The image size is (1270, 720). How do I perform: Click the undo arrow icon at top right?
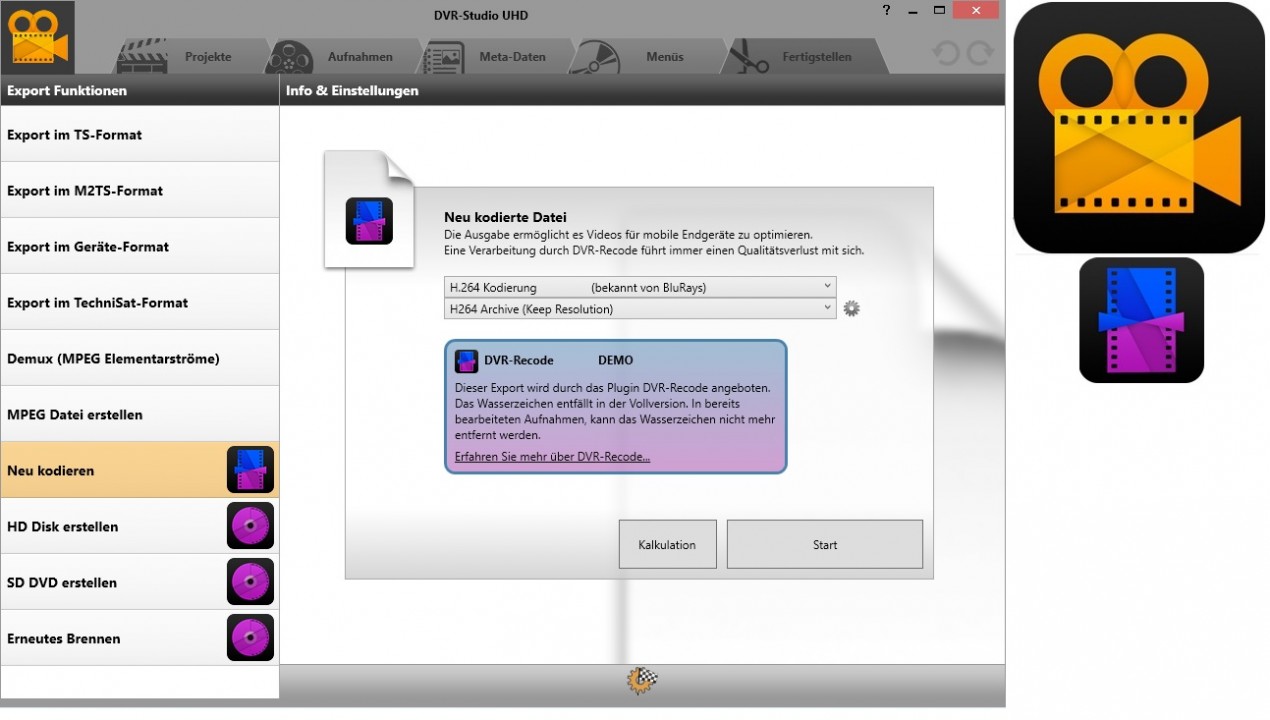[x=946, y=53]
